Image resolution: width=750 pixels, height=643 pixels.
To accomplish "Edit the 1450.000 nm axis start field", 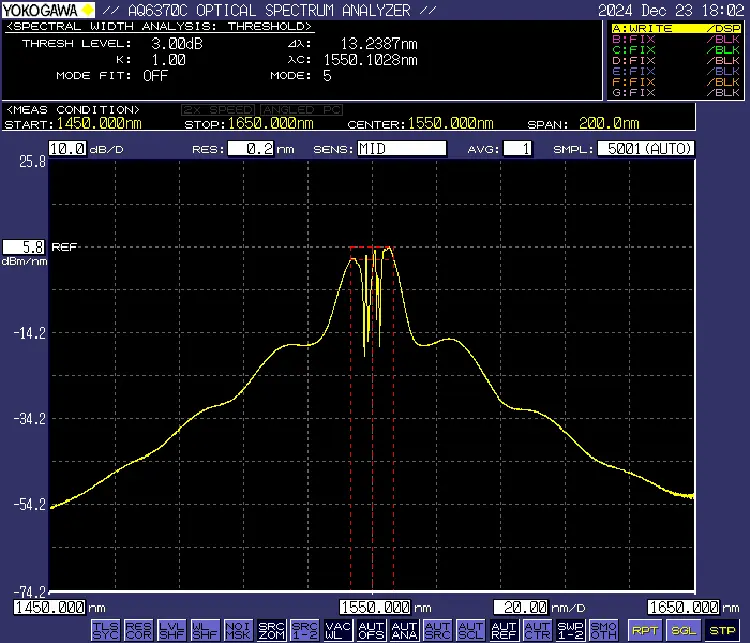I will tap(50, 607).
